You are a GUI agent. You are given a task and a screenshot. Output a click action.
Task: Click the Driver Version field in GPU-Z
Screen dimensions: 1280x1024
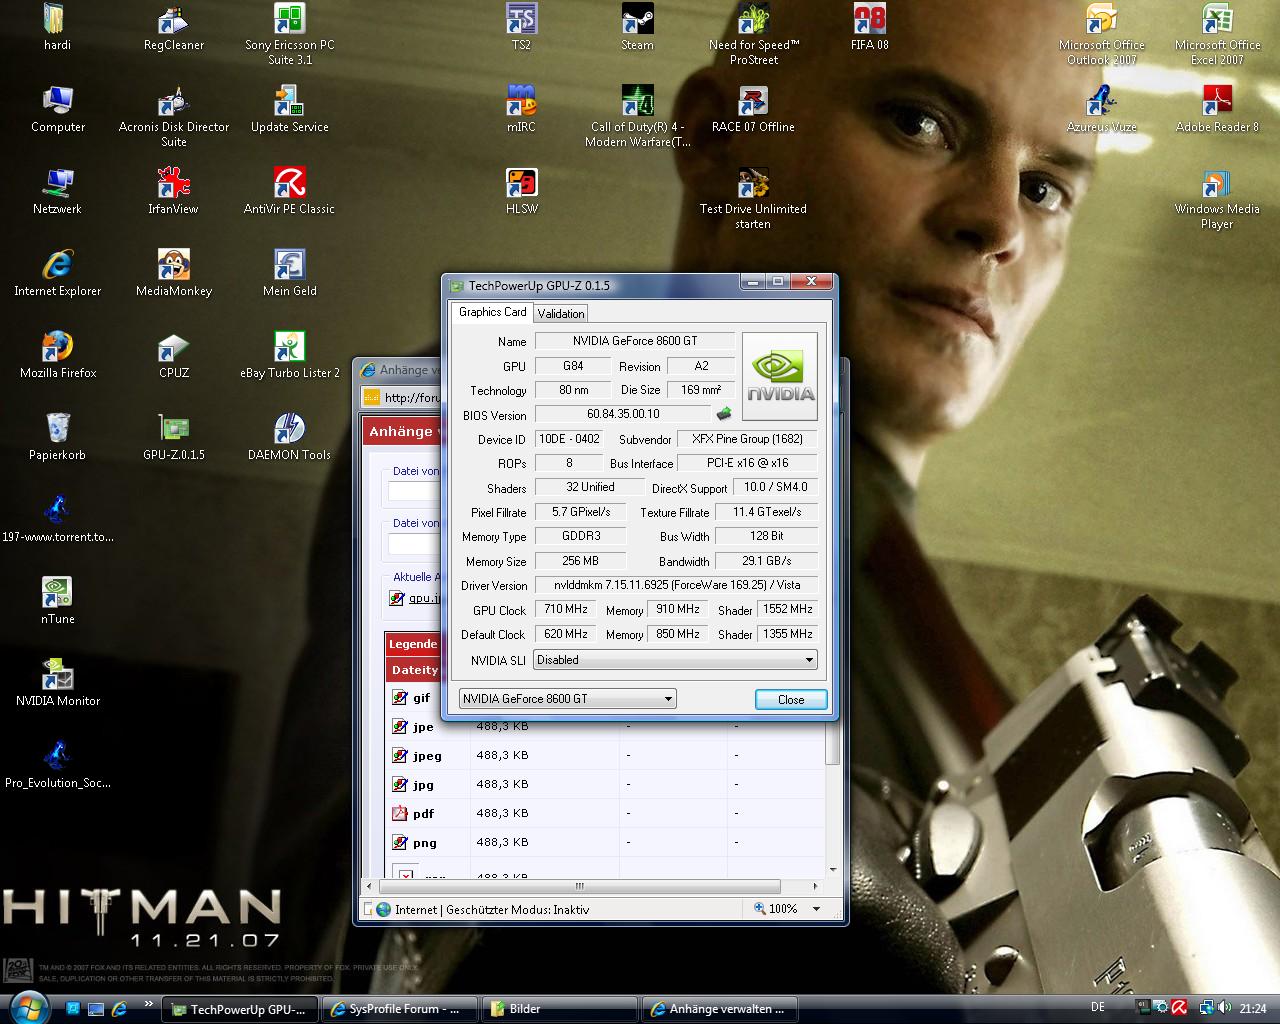676,585
